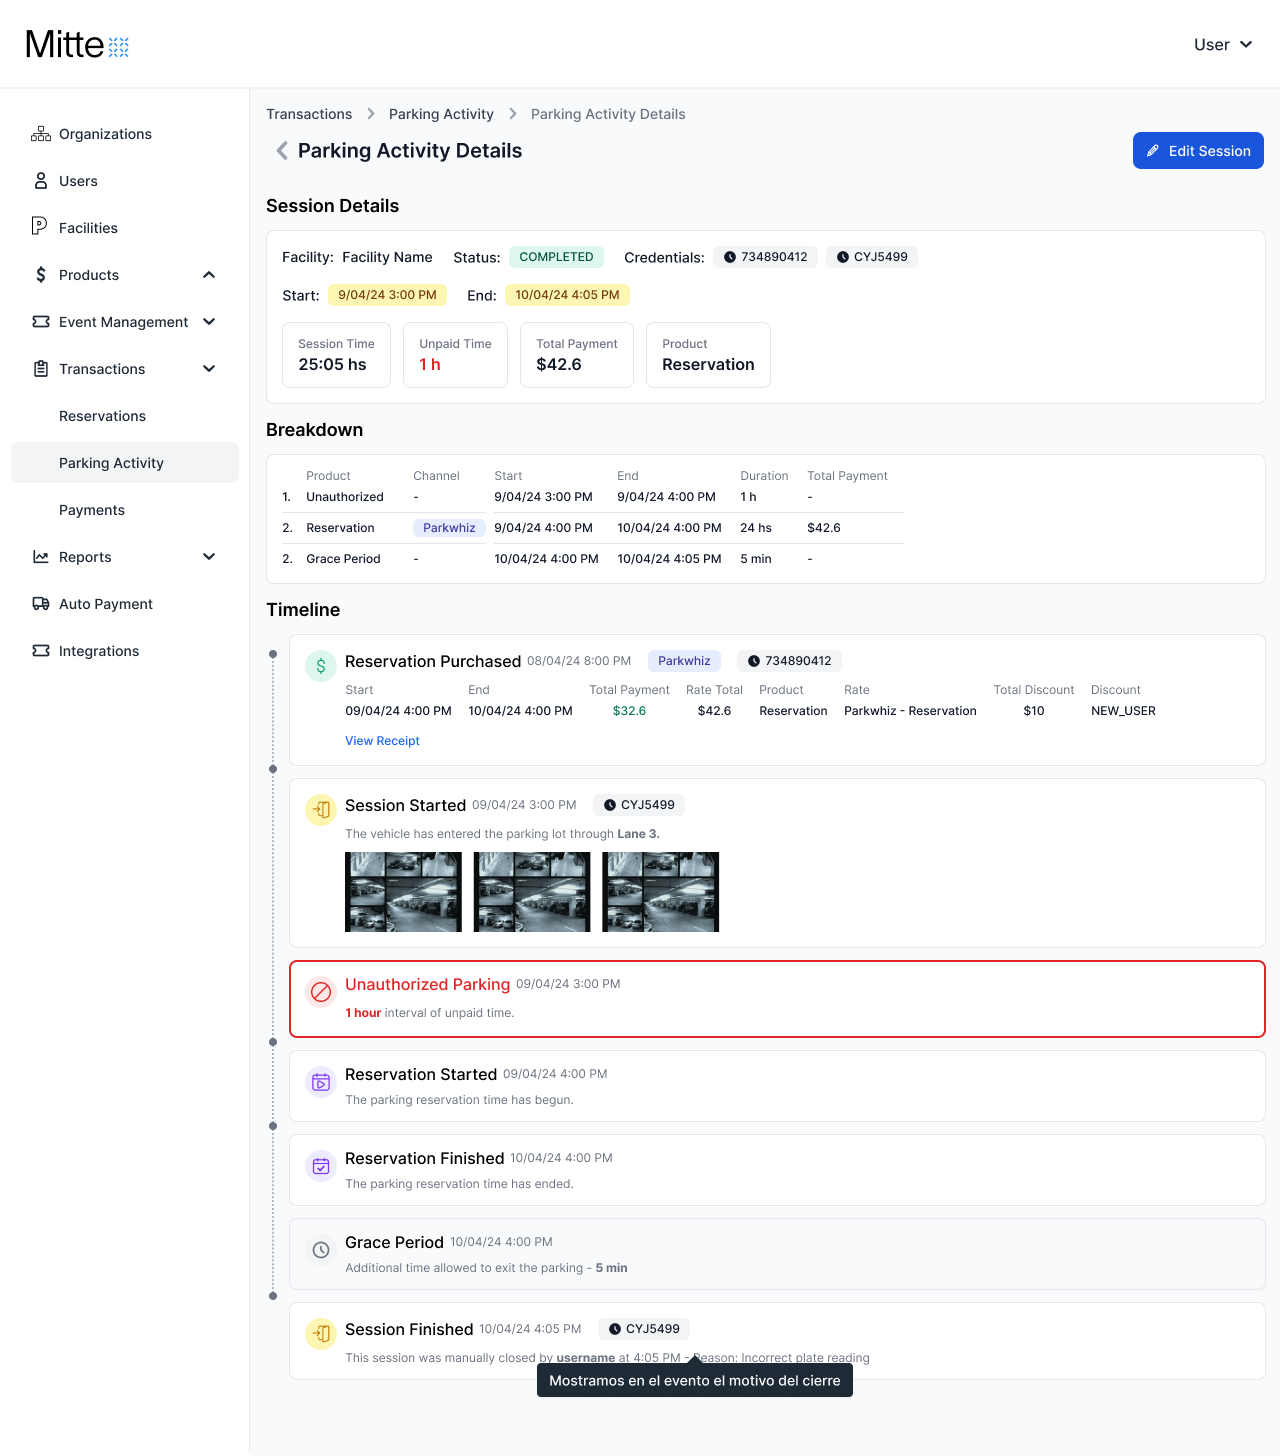Expand the Event Management chevron
The image size is (1280, 1456).
(x=209, y=322)
